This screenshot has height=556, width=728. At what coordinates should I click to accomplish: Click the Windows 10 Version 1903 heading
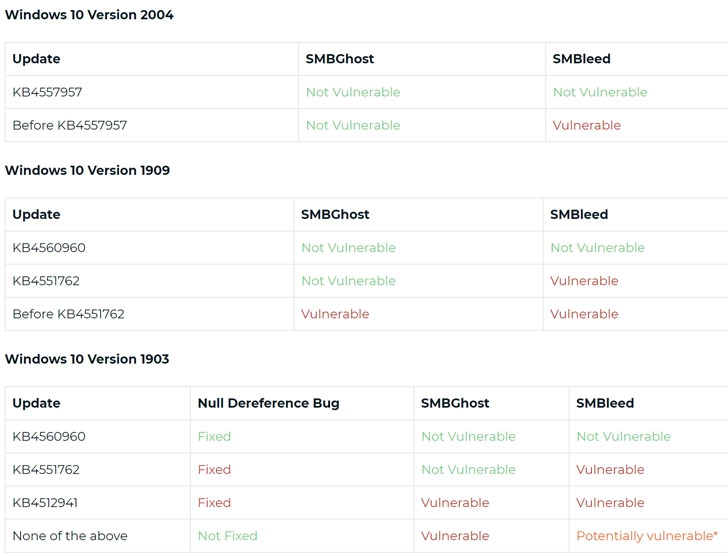point(87,359)
